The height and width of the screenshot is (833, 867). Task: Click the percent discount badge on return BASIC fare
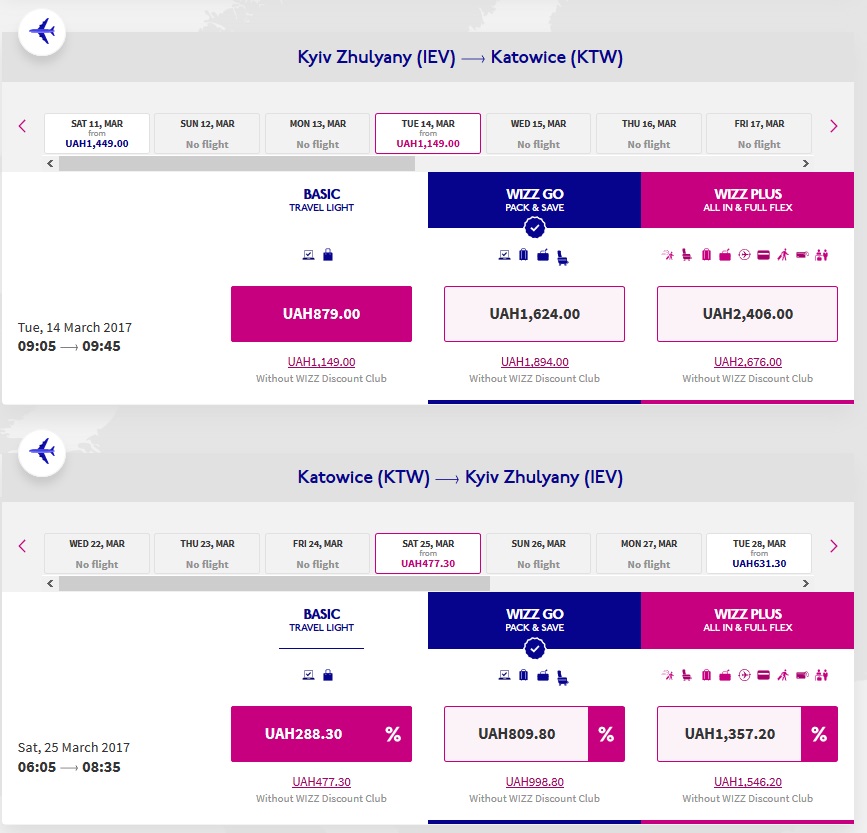(392, 734)
